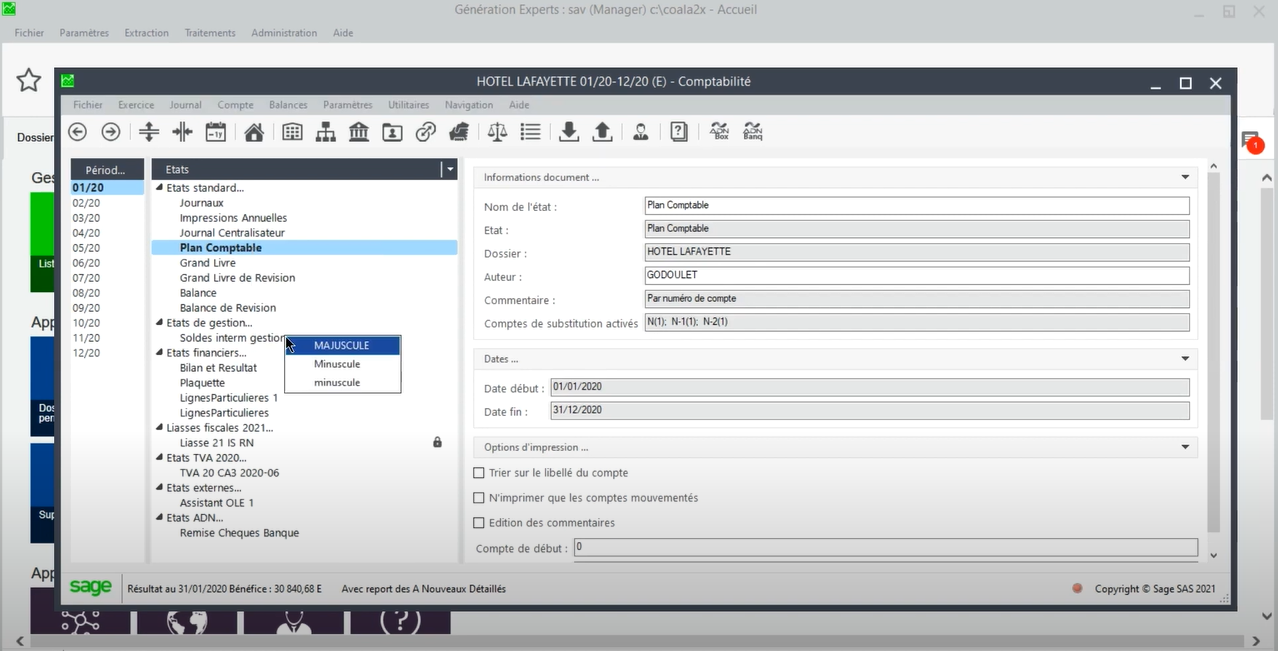The height and width of the screenshot is (651, 1278).
Task: Click the user person toolbar icon
Action: [x=641, y=131]
